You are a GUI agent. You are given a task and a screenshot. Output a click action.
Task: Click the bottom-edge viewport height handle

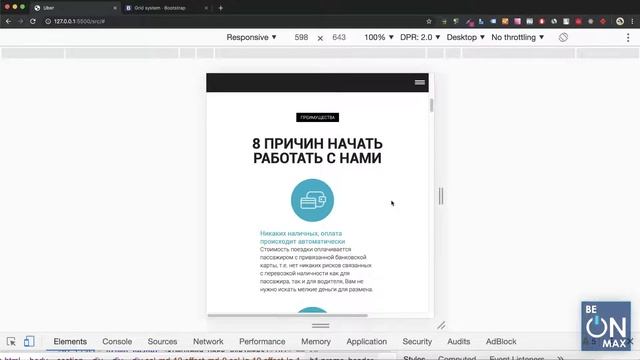coord(320,326)
